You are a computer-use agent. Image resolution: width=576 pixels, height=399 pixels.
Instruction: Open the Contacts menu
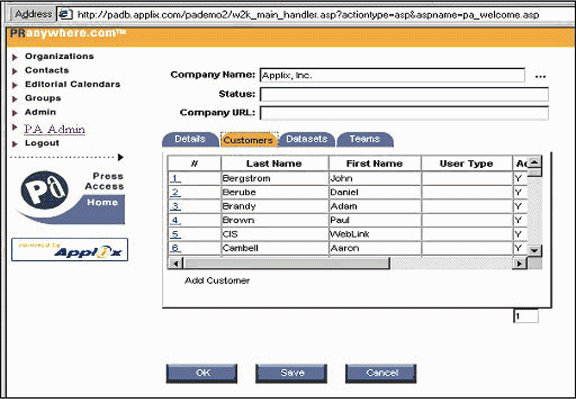[47, 70]
